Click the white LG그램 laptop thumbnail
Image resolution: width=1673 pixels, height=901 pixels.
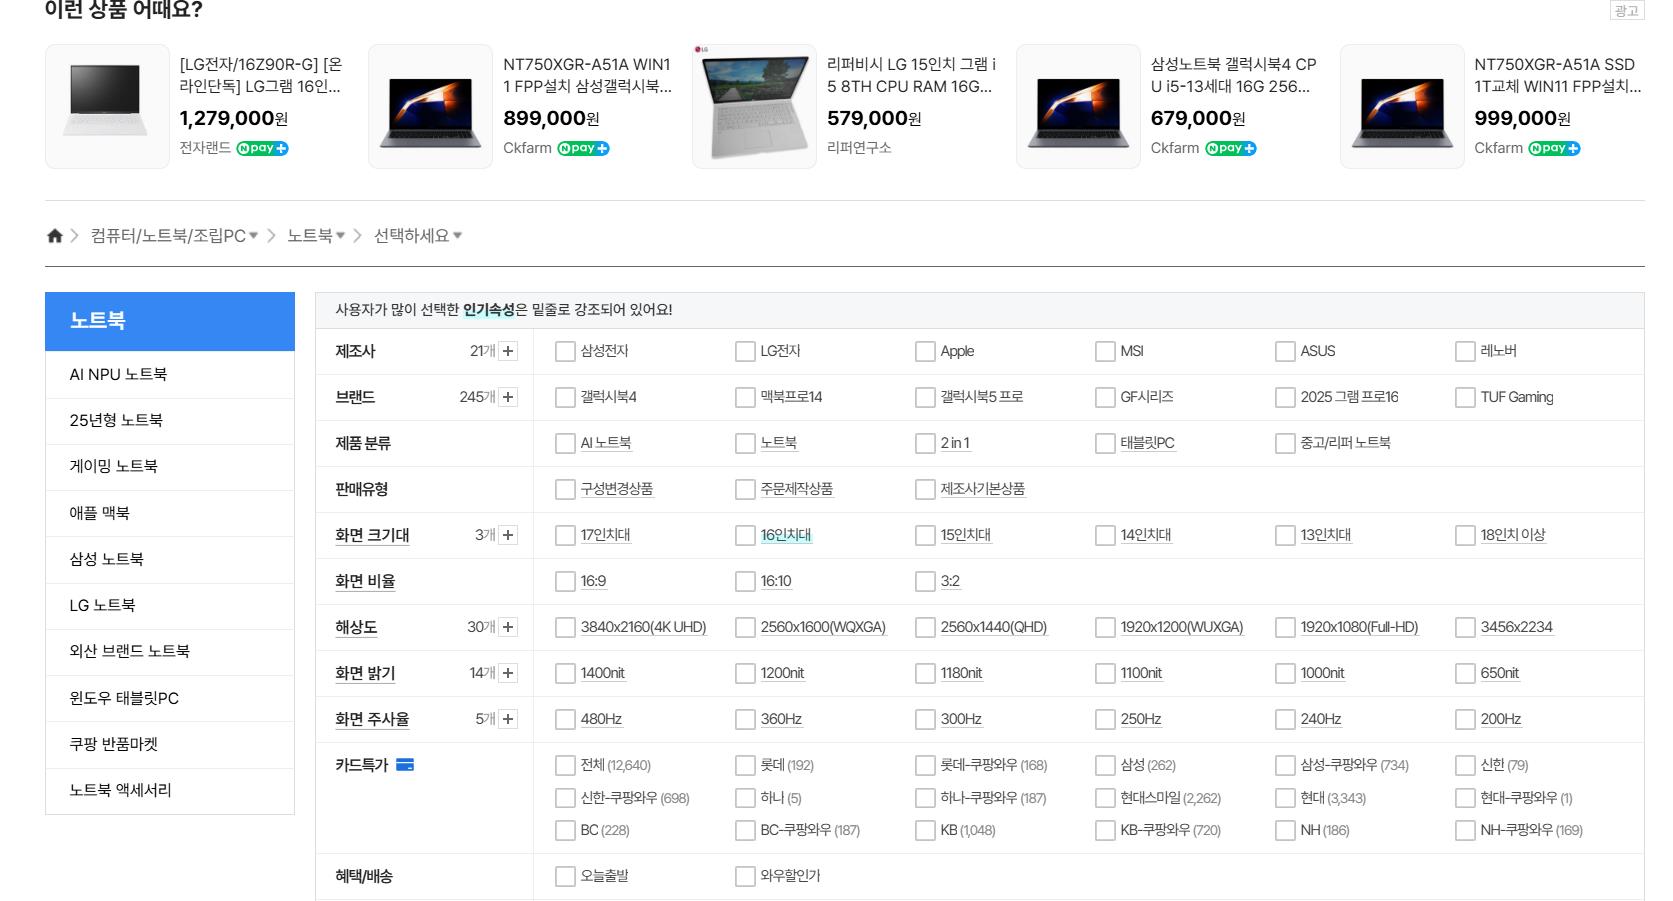(107, 106)
